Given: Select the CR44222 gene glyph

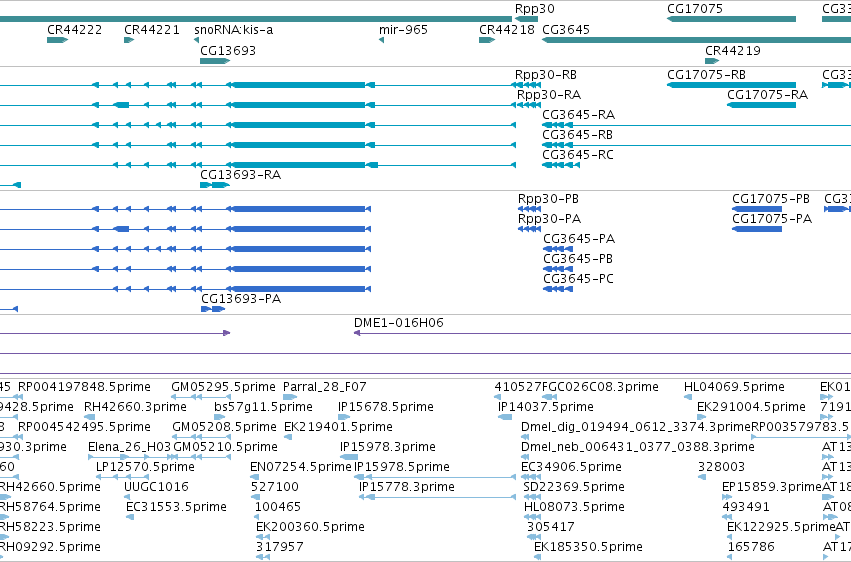Looking at the screenshot, I should click(58, 40).
